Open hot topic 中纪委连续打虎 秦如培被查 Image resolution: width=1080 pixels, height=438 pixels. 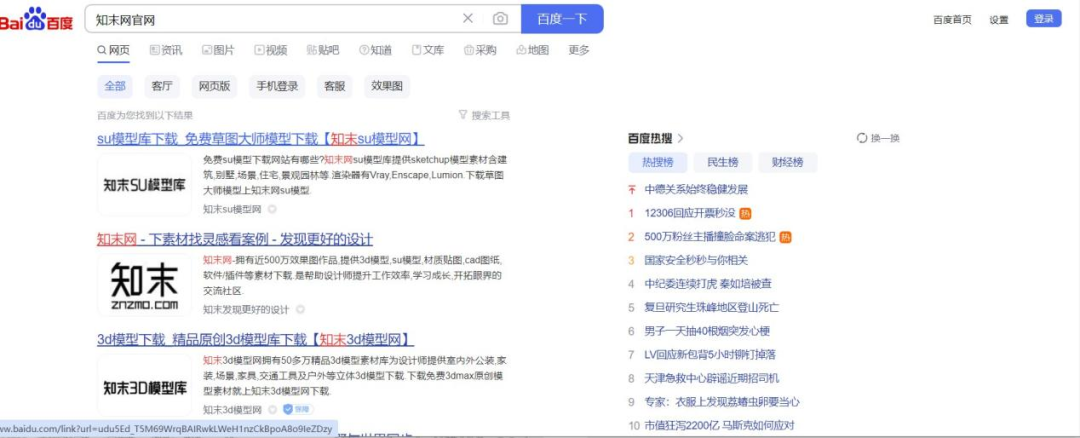[707, 284]
